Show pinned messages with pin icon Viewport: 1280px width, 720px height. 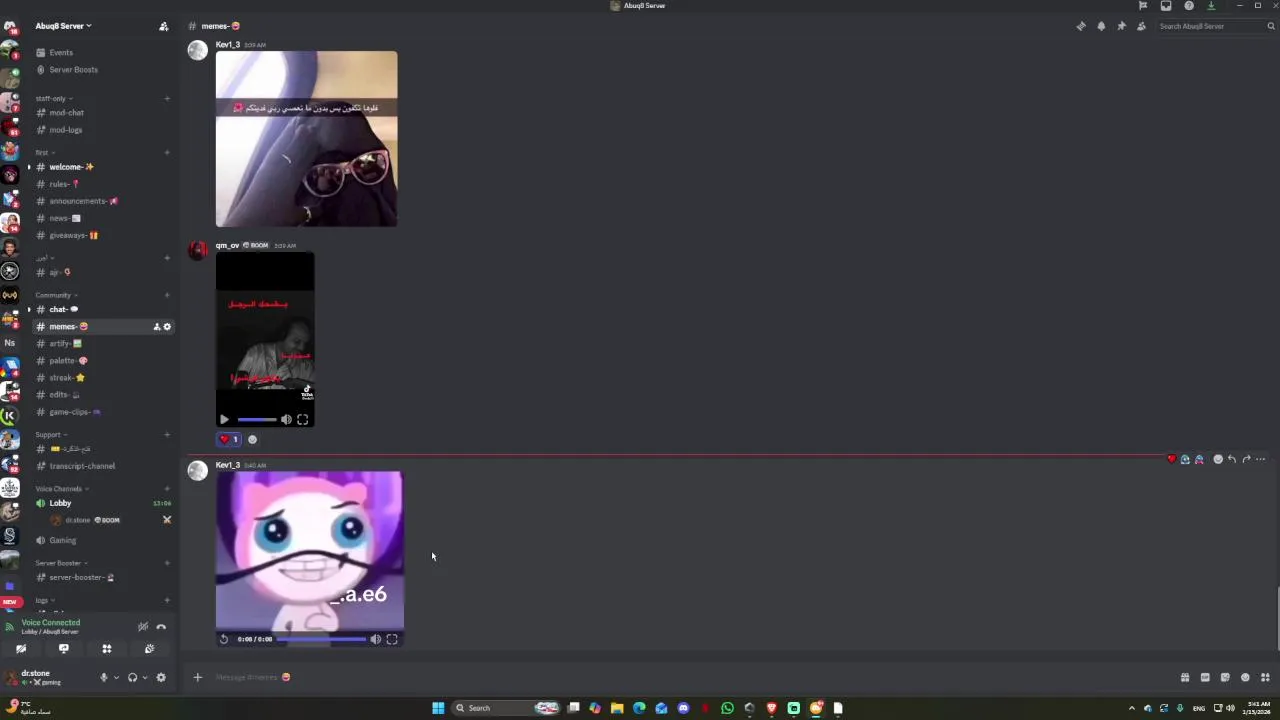point(1121,26)
